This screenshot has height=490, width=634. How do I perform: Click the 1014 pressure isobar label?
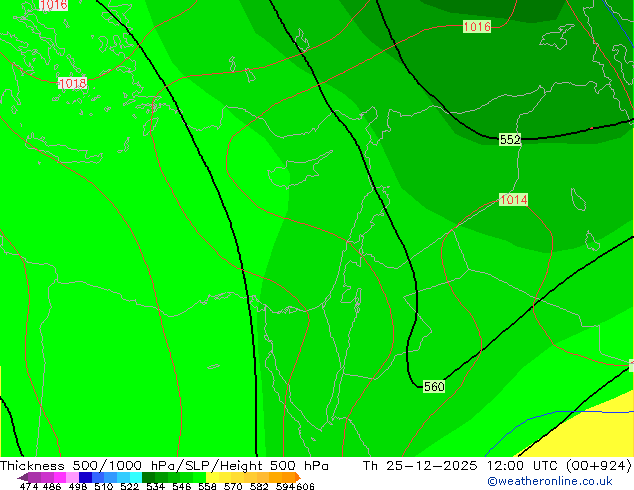[513, 199]
